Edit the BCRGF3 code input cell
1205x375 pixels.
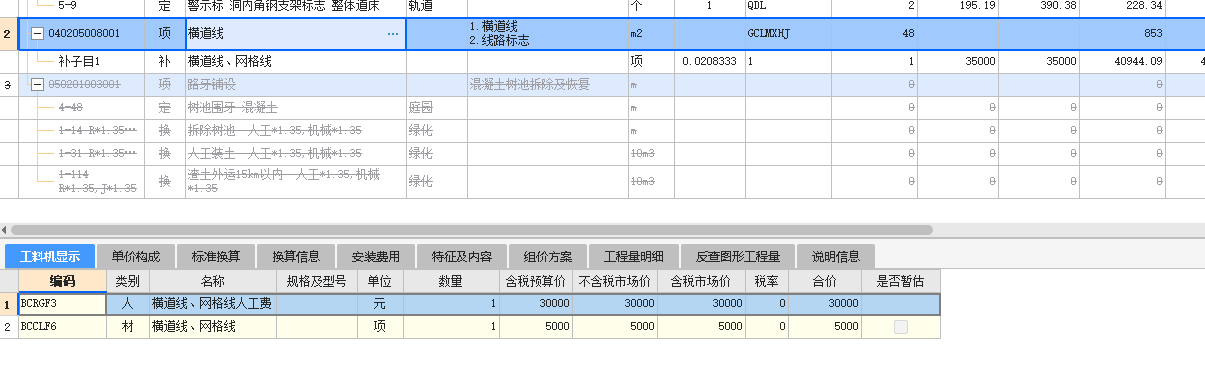62,303
